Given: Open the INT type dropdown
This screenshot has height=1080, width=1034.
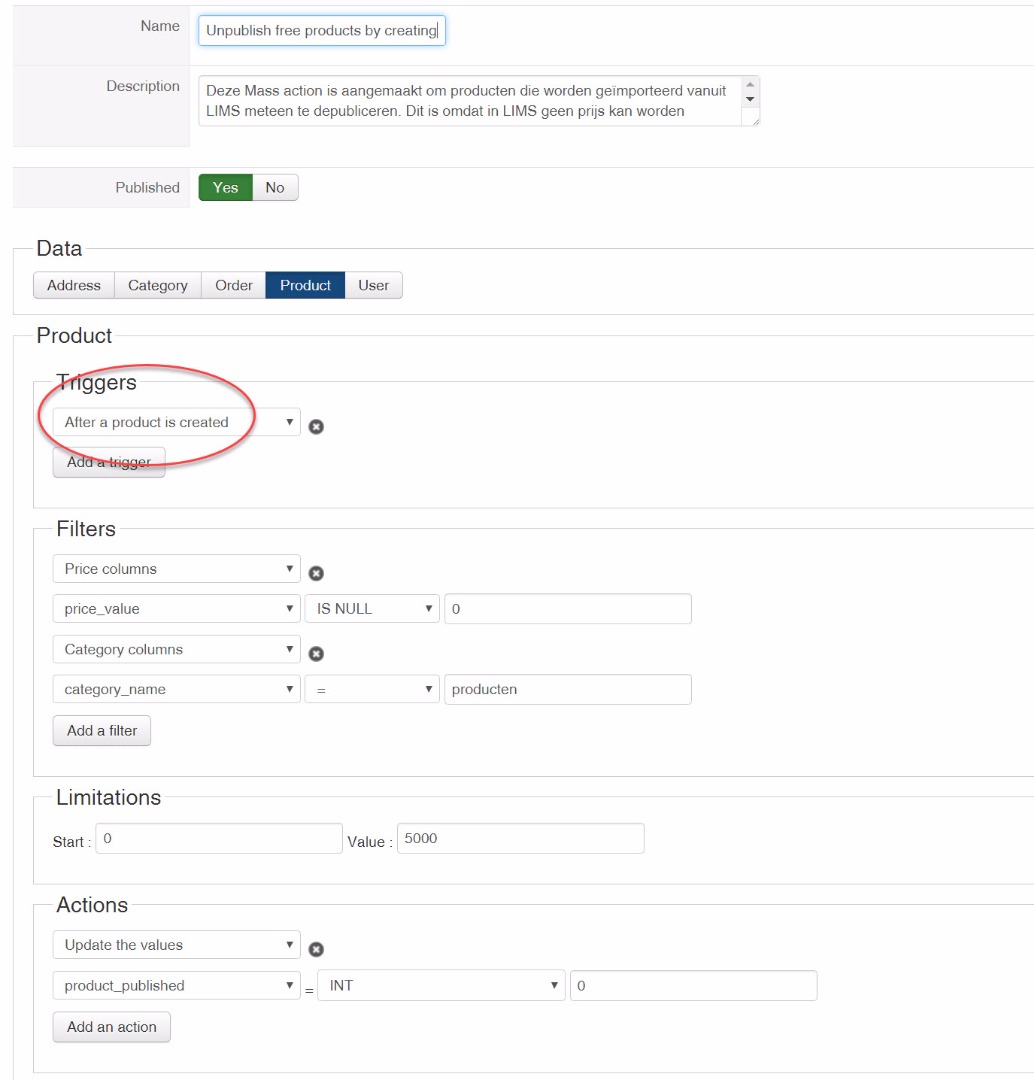Looking at the screenshot, I should point(440,986).
